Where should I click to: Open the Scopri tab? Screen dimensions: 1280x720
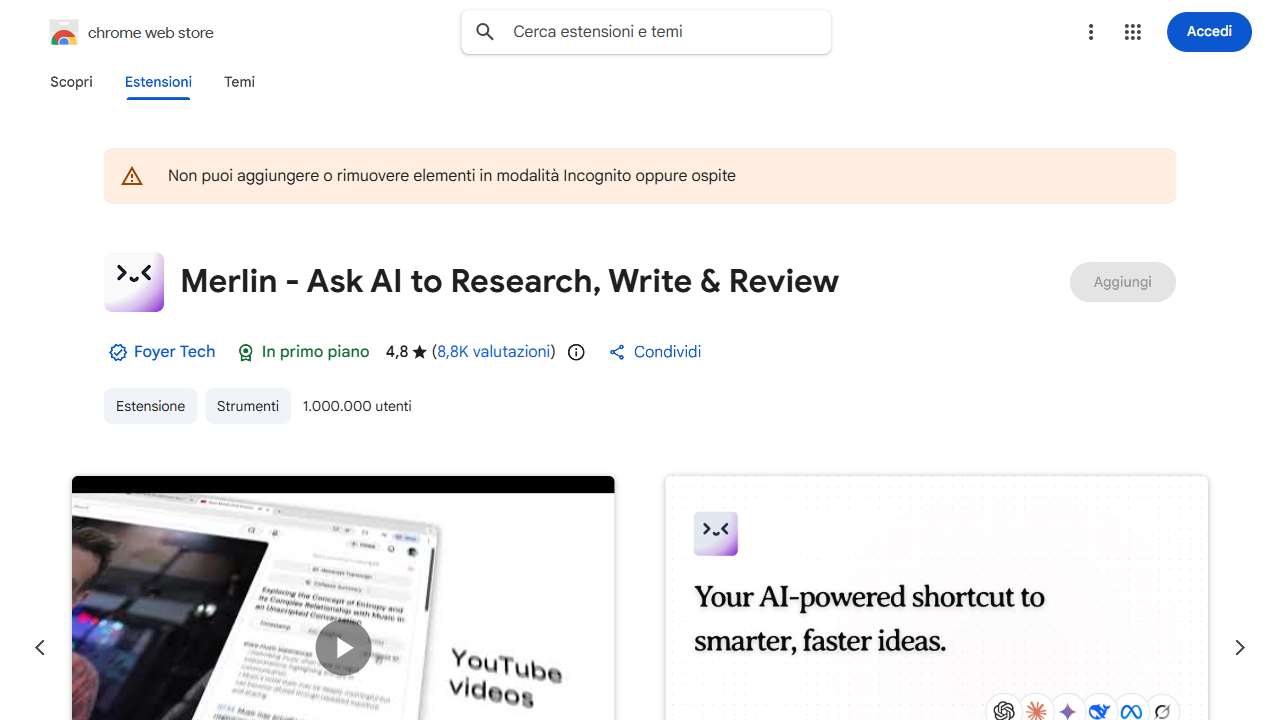tap(71, 82)
